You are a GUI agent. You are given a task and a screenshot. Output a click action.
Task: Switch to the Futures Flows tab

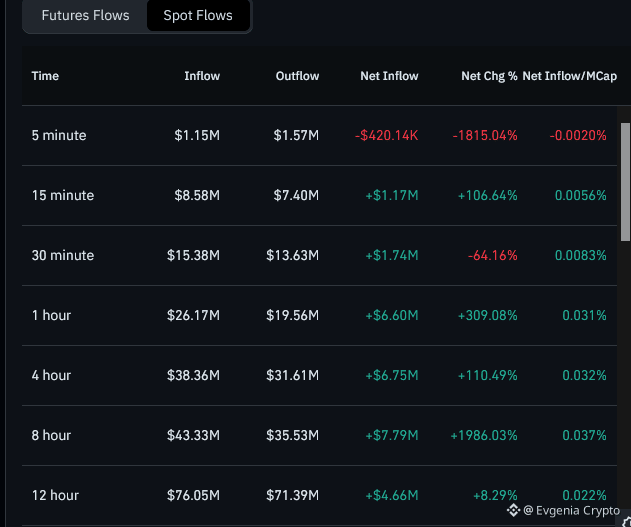pos(85,15)
